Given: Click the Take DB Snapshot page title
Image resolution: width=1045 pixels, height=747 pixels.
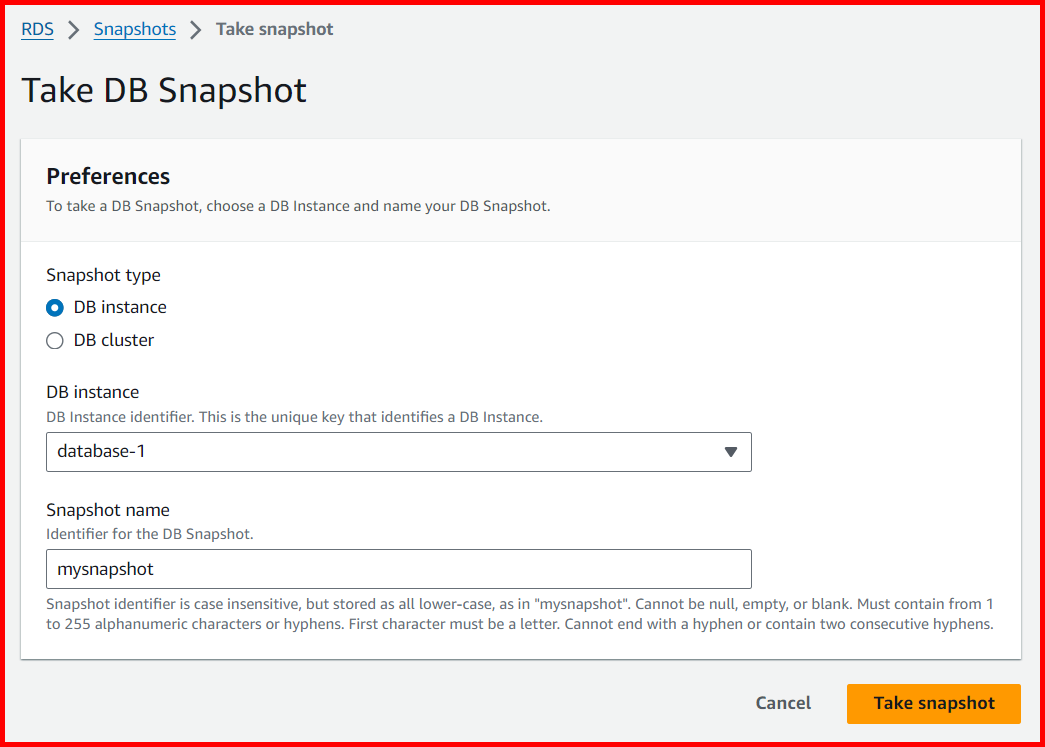Looking at the screenshot, I should pos(164,90).
